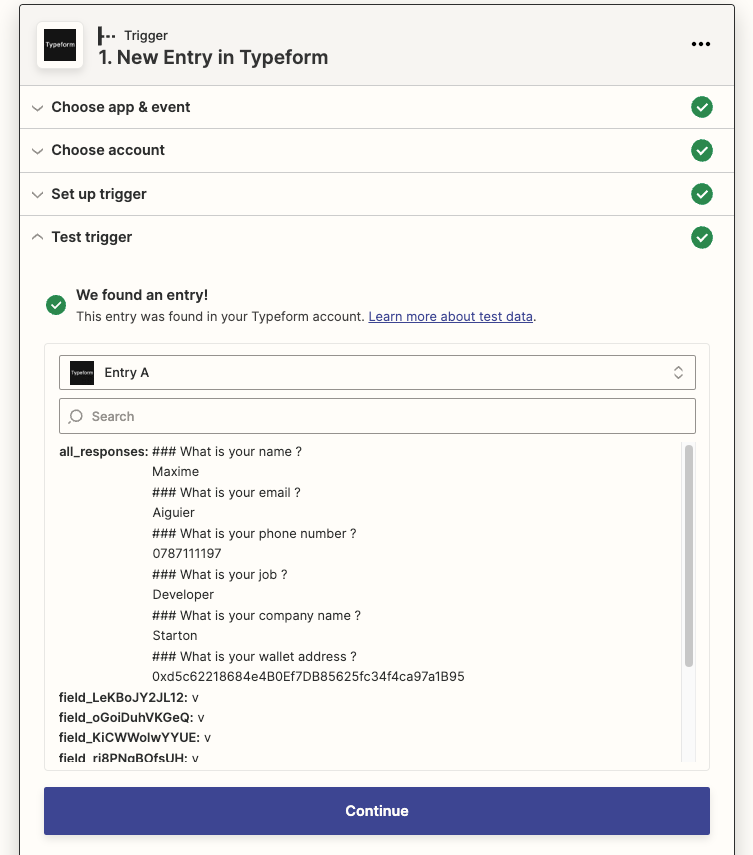753x855 pixels.
Task: Click the company name Starton
Action: pyautogui.click(x=174, y=635)
